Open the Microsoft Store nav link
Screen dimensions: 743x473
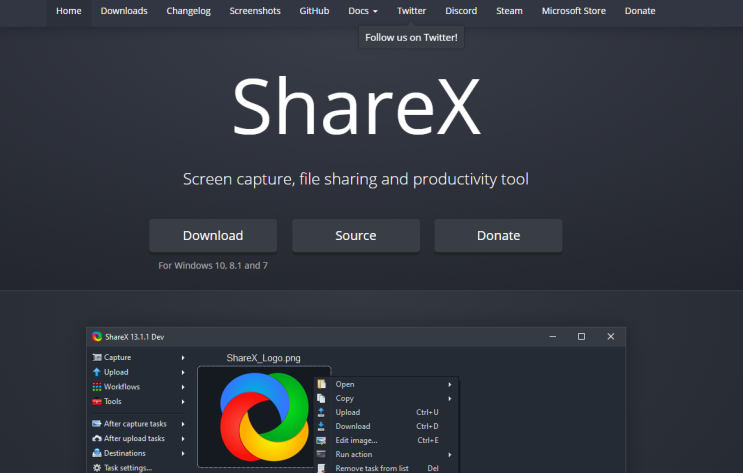[573, 11]
